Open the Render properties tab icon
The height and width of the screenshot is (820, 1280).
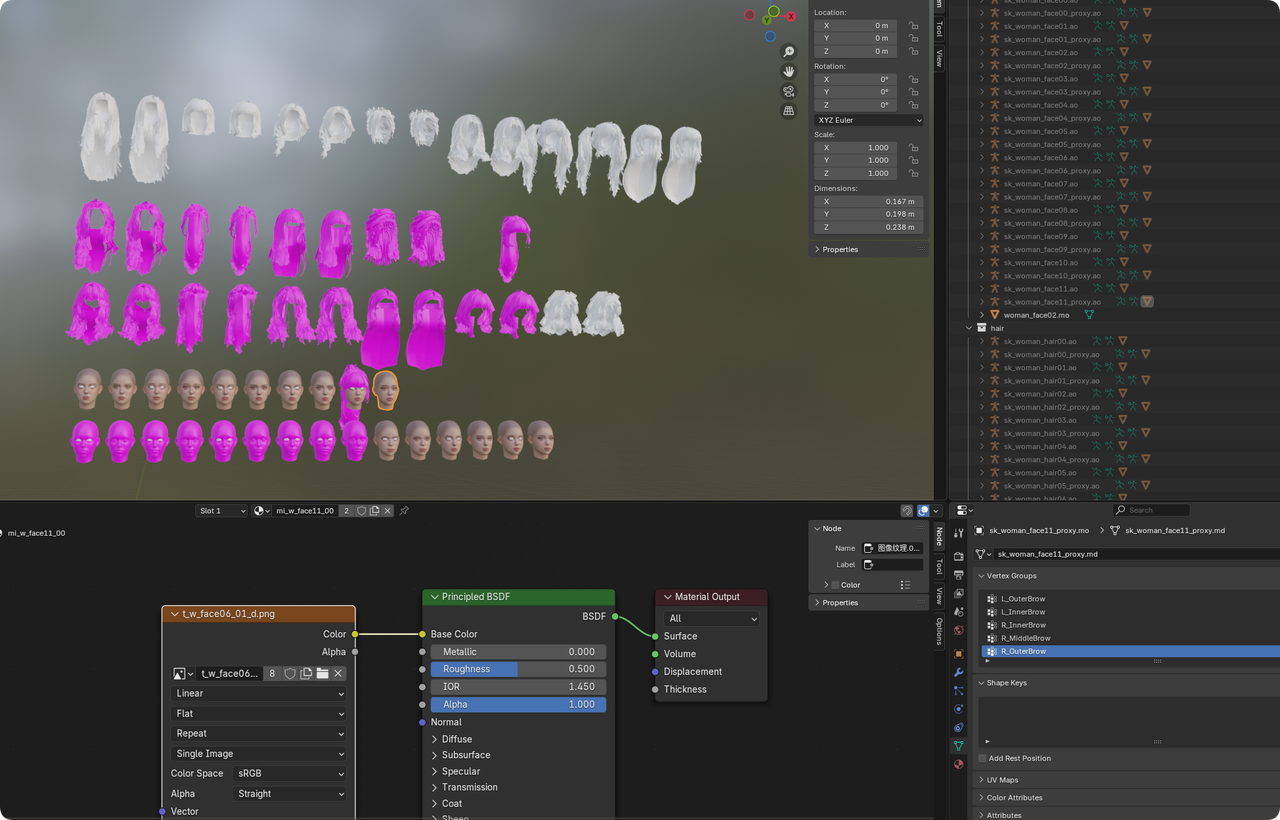pos(959,556)
